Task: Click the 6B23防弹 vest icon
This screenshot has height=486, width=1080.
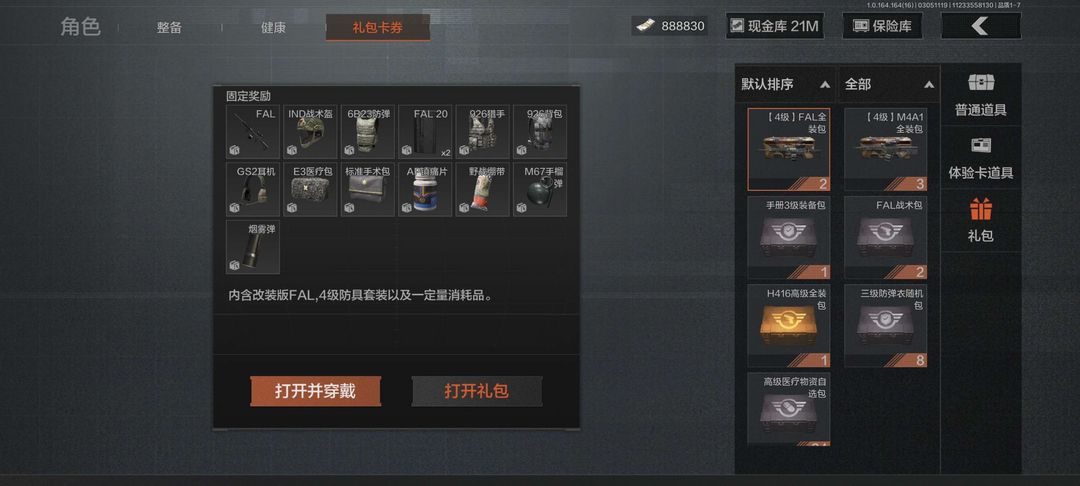Action: click(x=368, y=131)
